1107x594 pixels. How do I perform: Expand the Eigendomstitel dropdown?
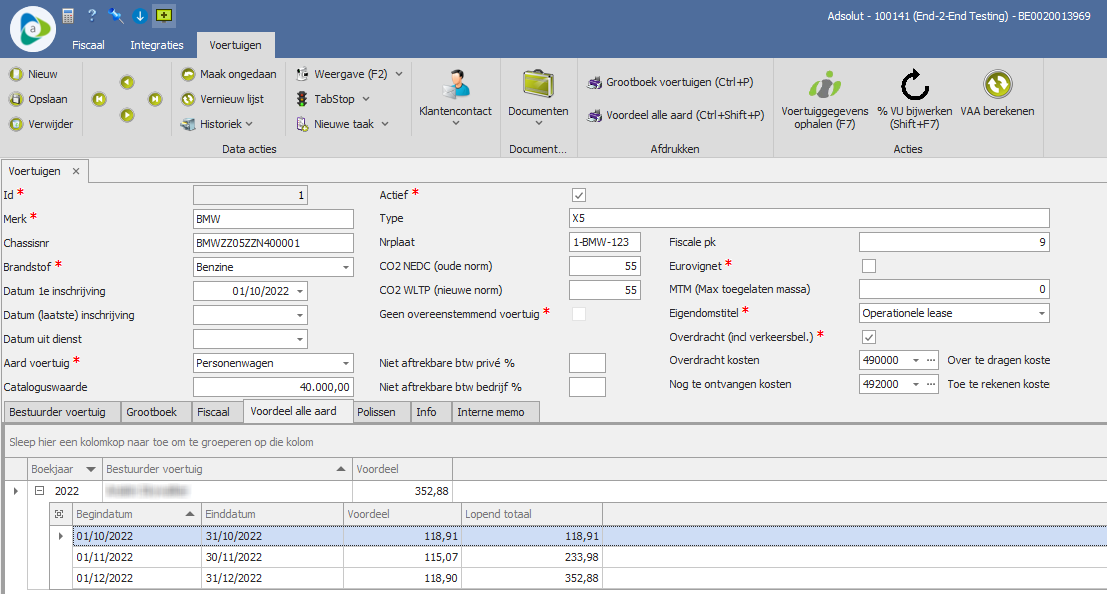pyautogui.click(x=1041, y=314)
